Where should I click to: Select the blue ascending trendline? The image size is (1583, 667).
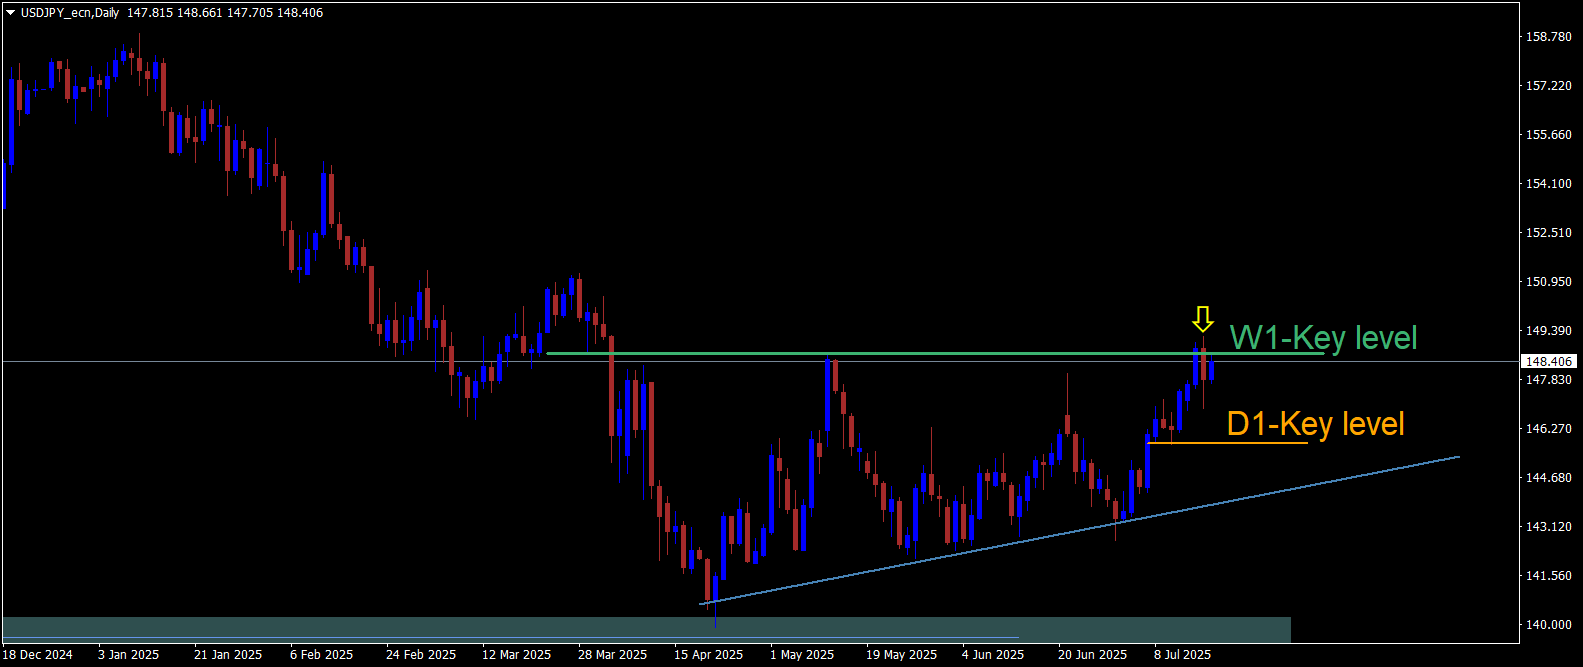[x=1080, y=530]
